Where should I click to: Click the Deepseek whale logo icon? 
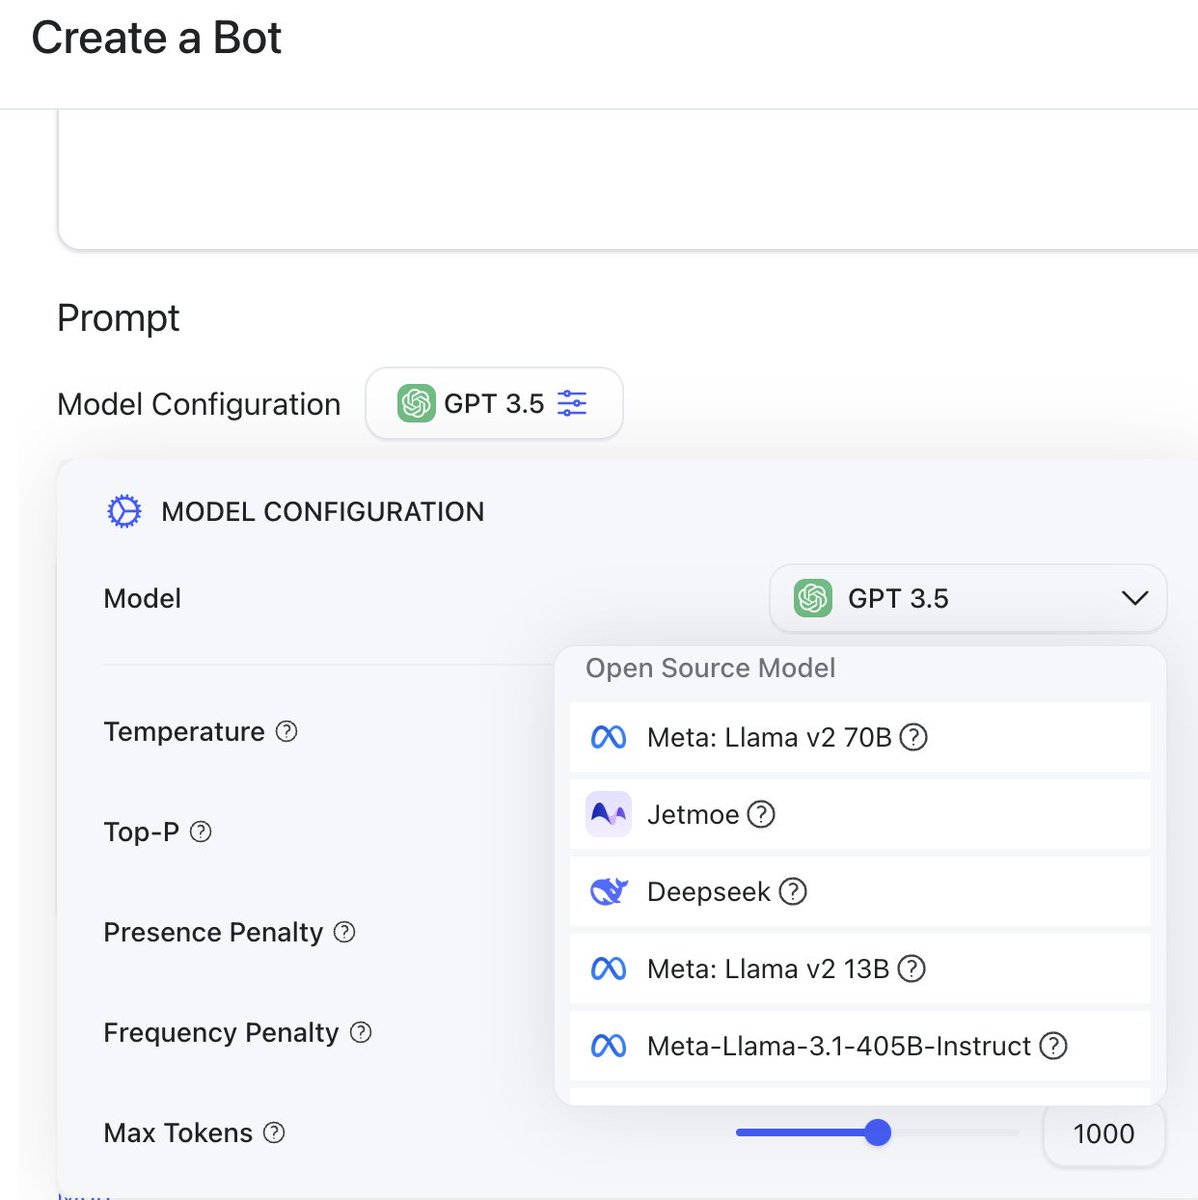[608, 891]
